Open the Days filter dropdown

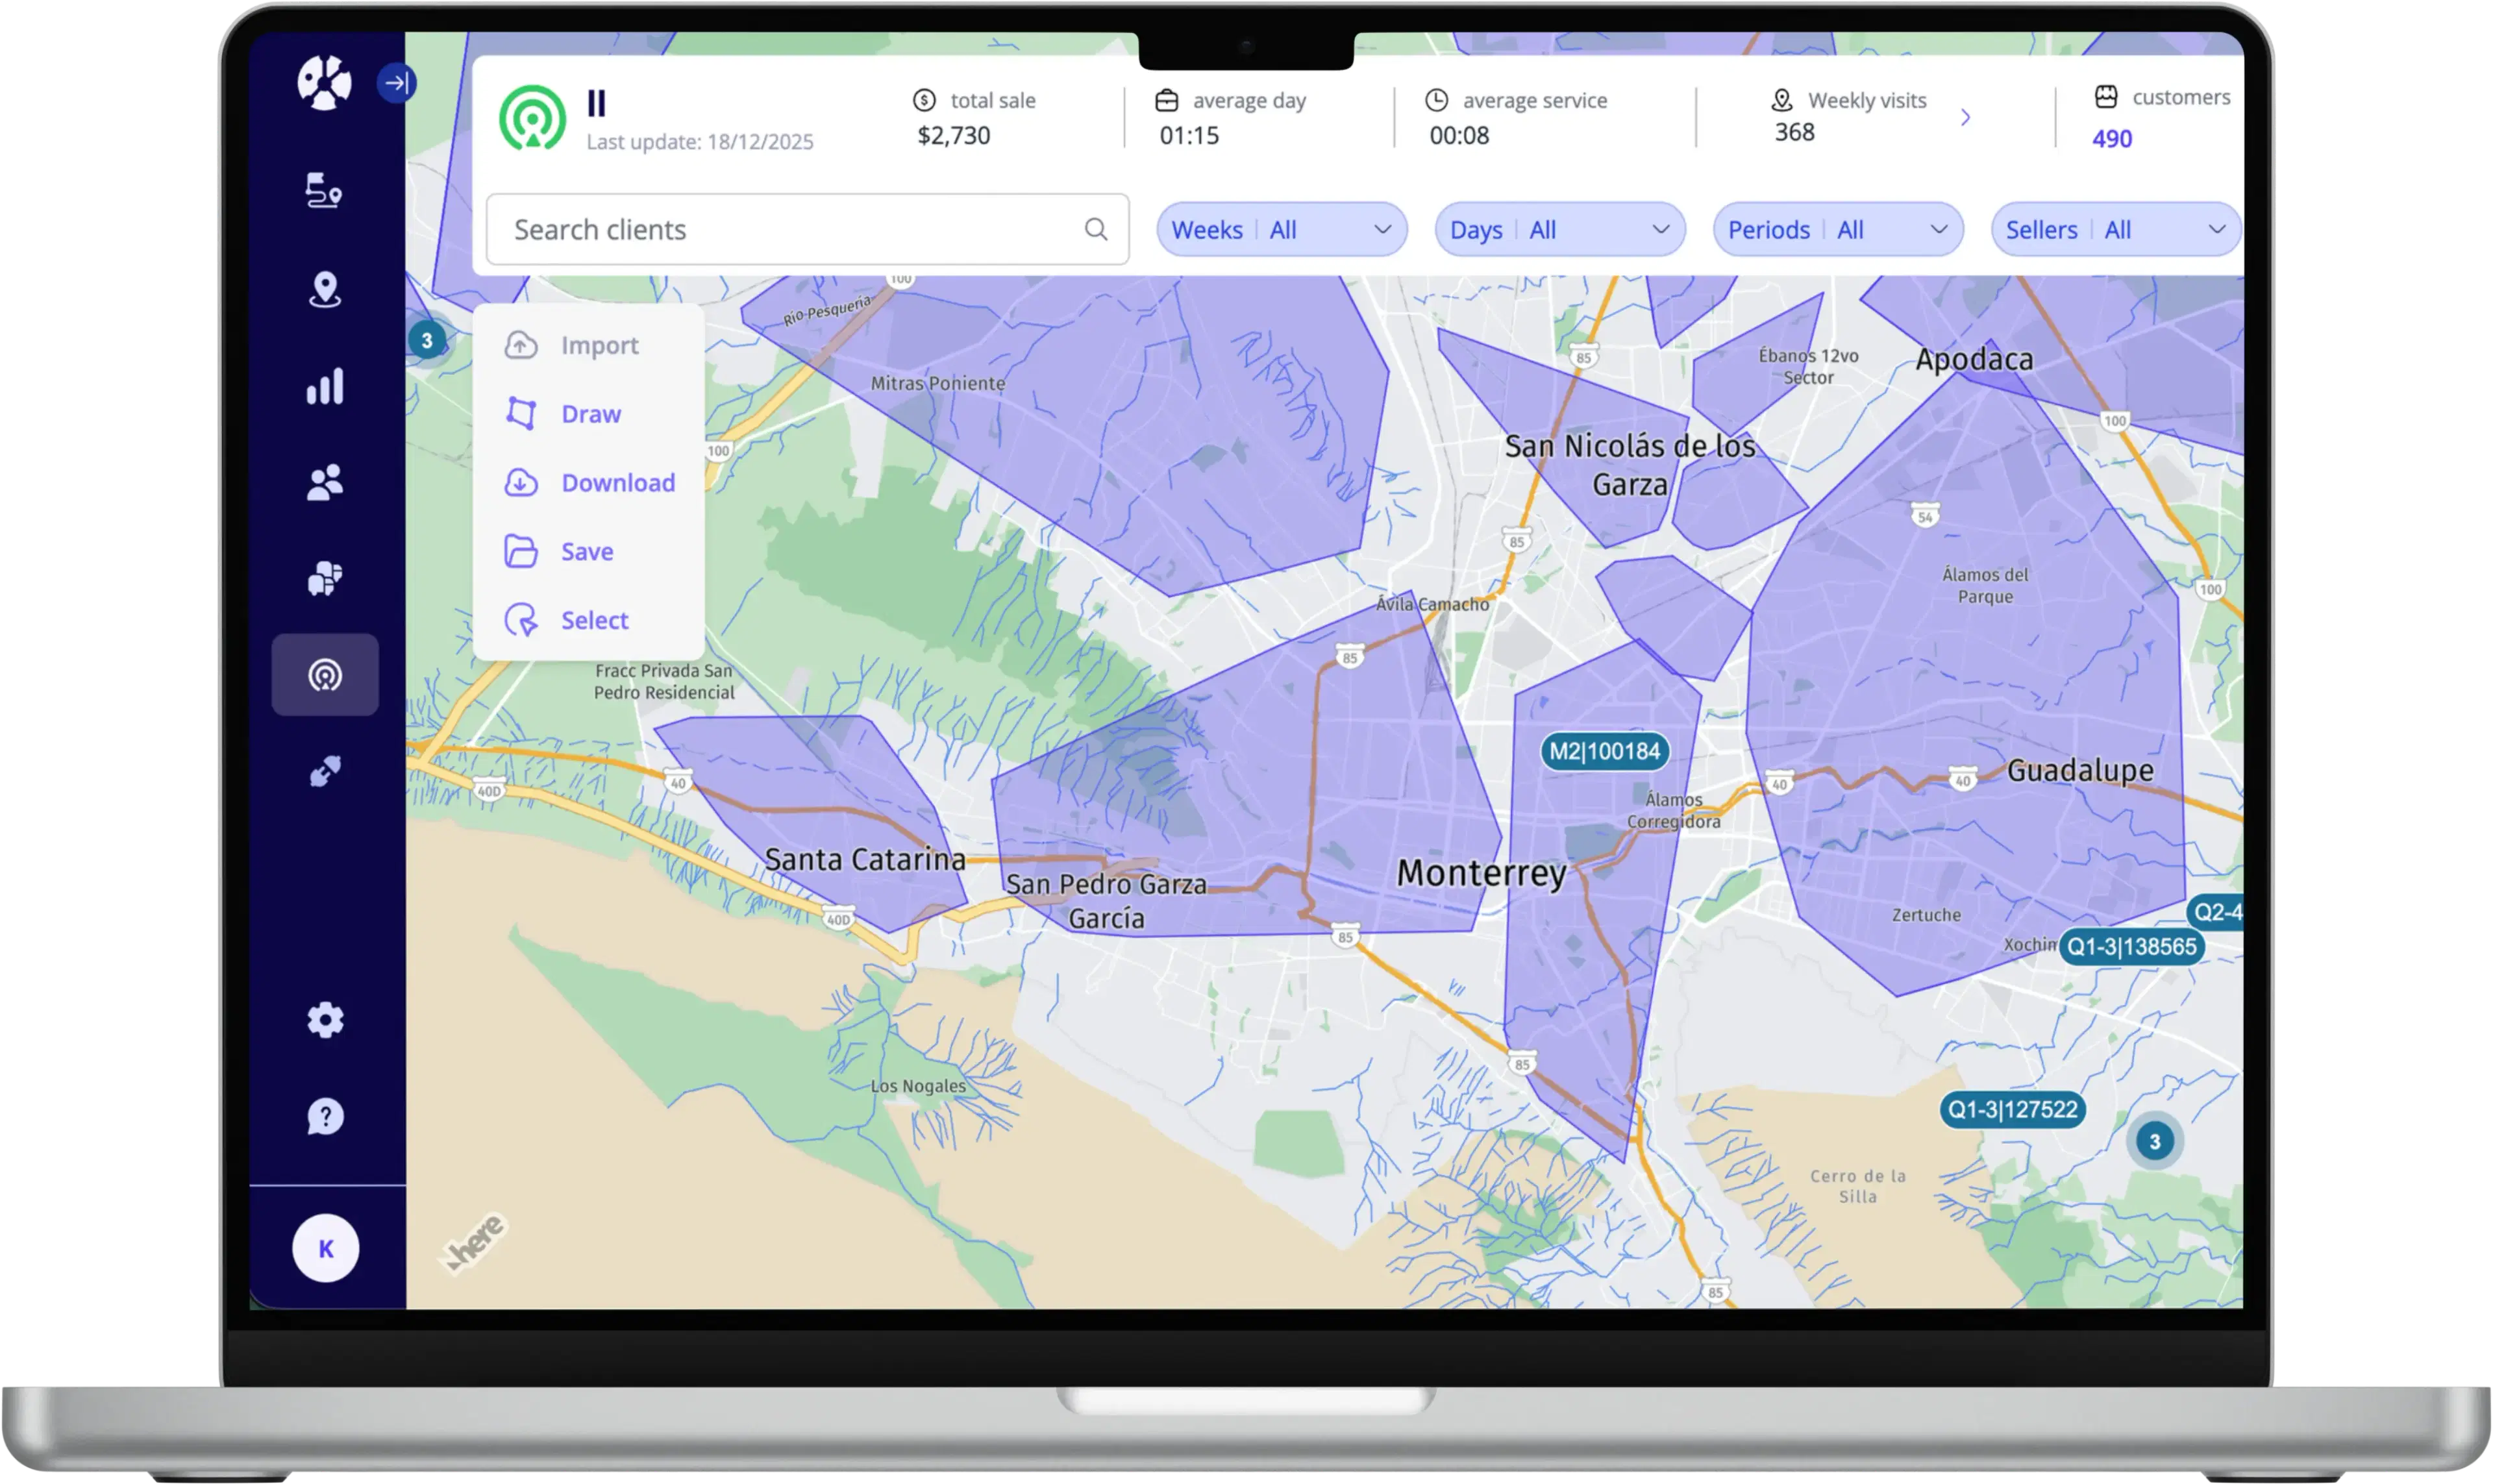[x=1560, y=229]
